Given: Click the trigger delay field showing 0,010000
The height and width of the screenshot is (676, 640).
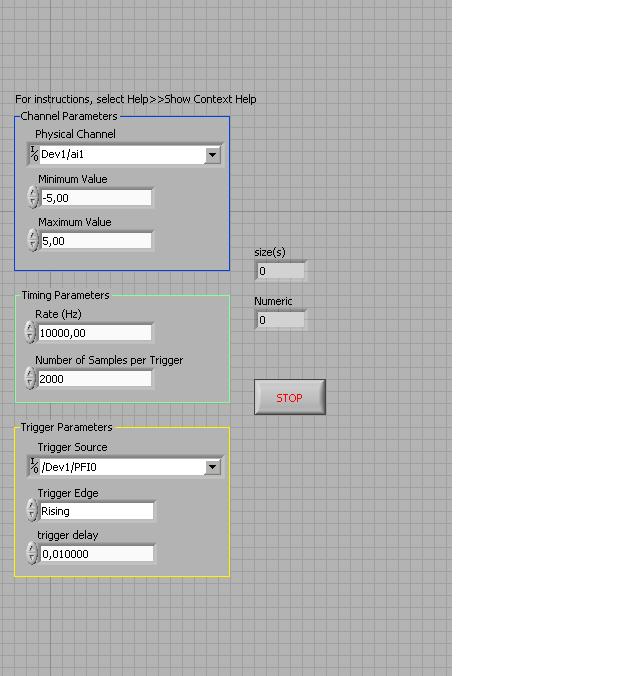Looking at the screenshot, I should point(97,554).
